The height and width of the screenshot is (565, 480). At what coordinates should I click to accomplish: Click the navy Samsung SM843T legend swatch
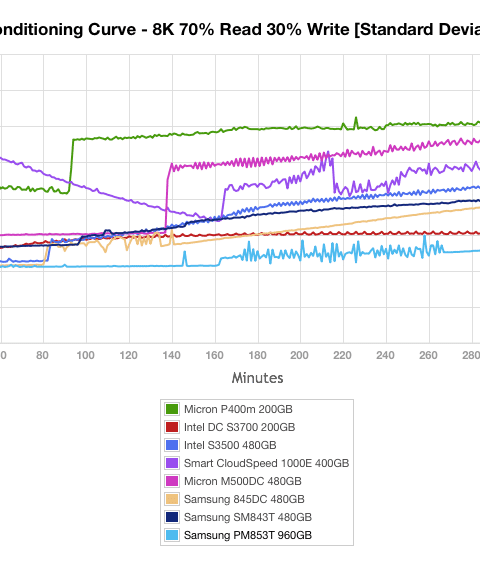click(172, 517)
